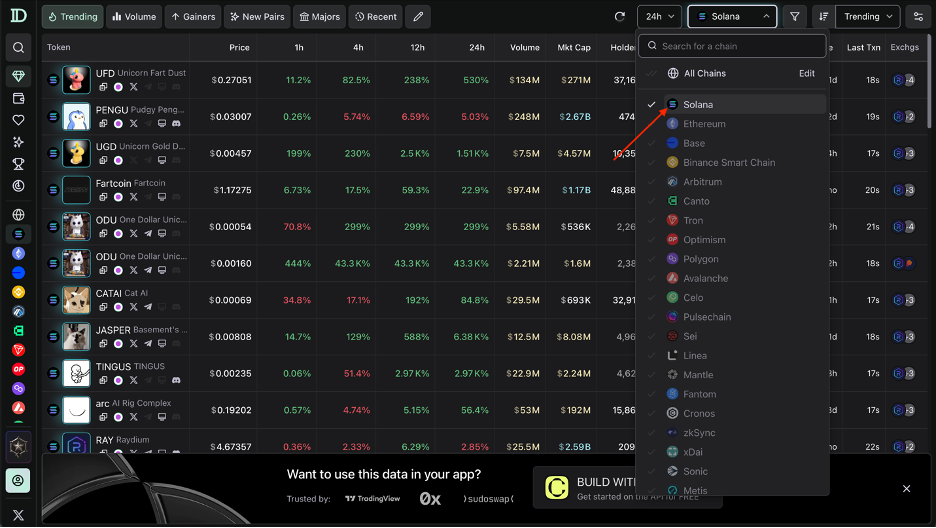This screenshot has height=528, width=936.
Task: Toggle the sort direction icon beside Trending
Action: pos(824,17)
